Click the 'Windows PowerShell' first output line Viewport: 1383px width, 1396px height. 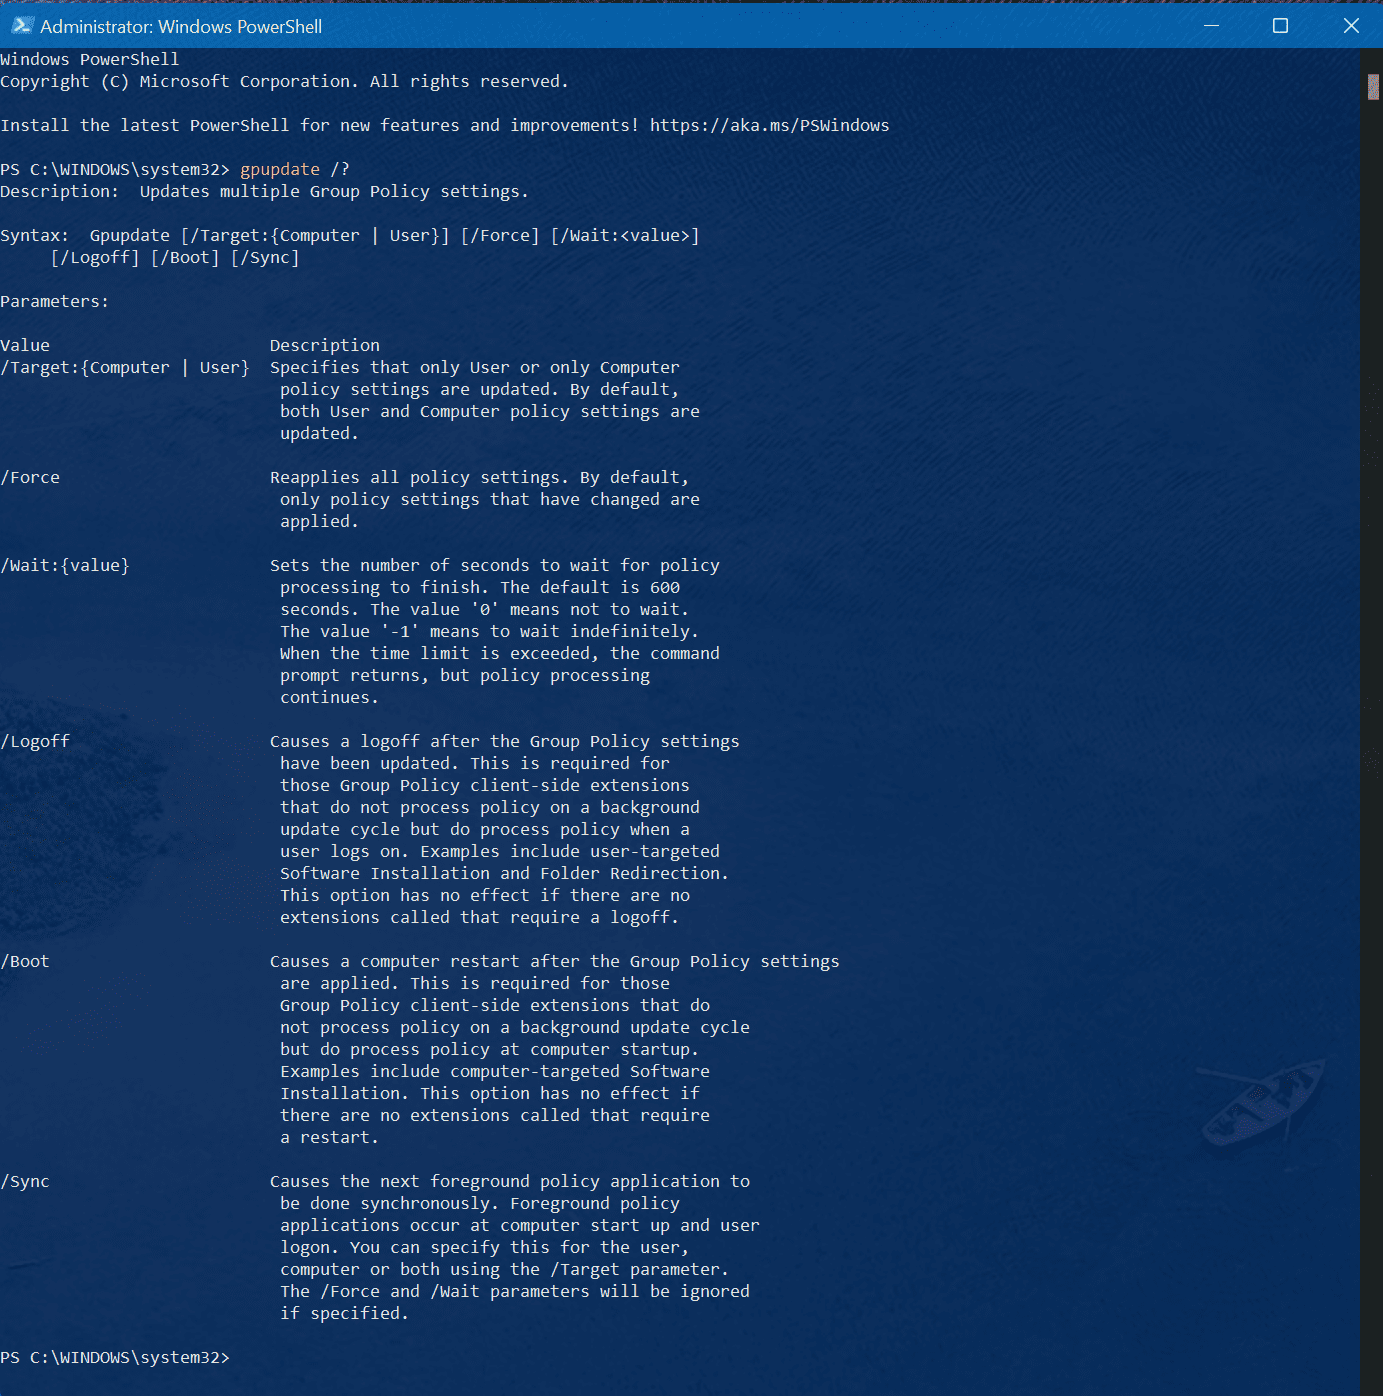(x=90, y=59)
